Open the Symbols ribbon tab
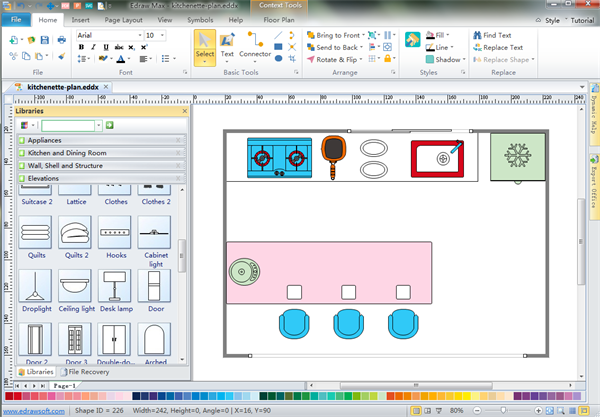This screenshot has height=417, width=600. (200, 20)
